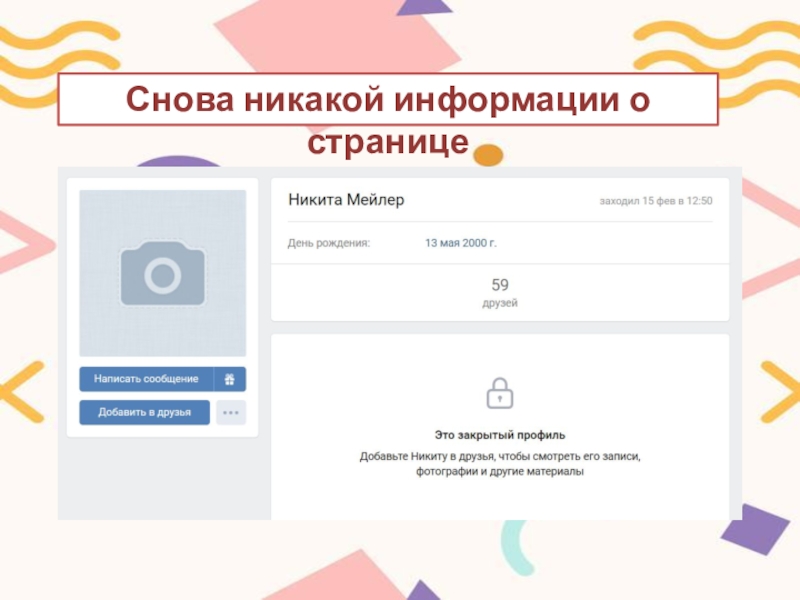
Task: Click the Это закрытый профиль heading
Action: tap(499, 435)
